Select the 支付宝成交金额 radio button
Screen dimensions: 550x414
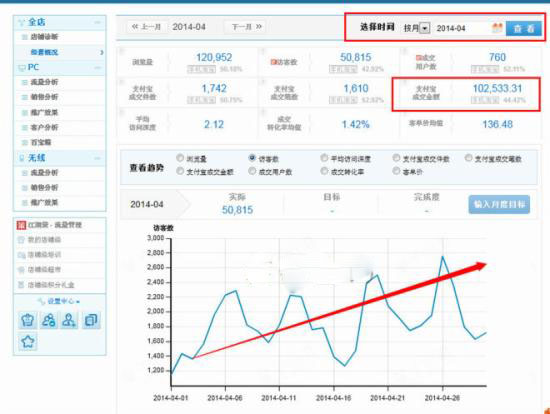coord(180,171)
